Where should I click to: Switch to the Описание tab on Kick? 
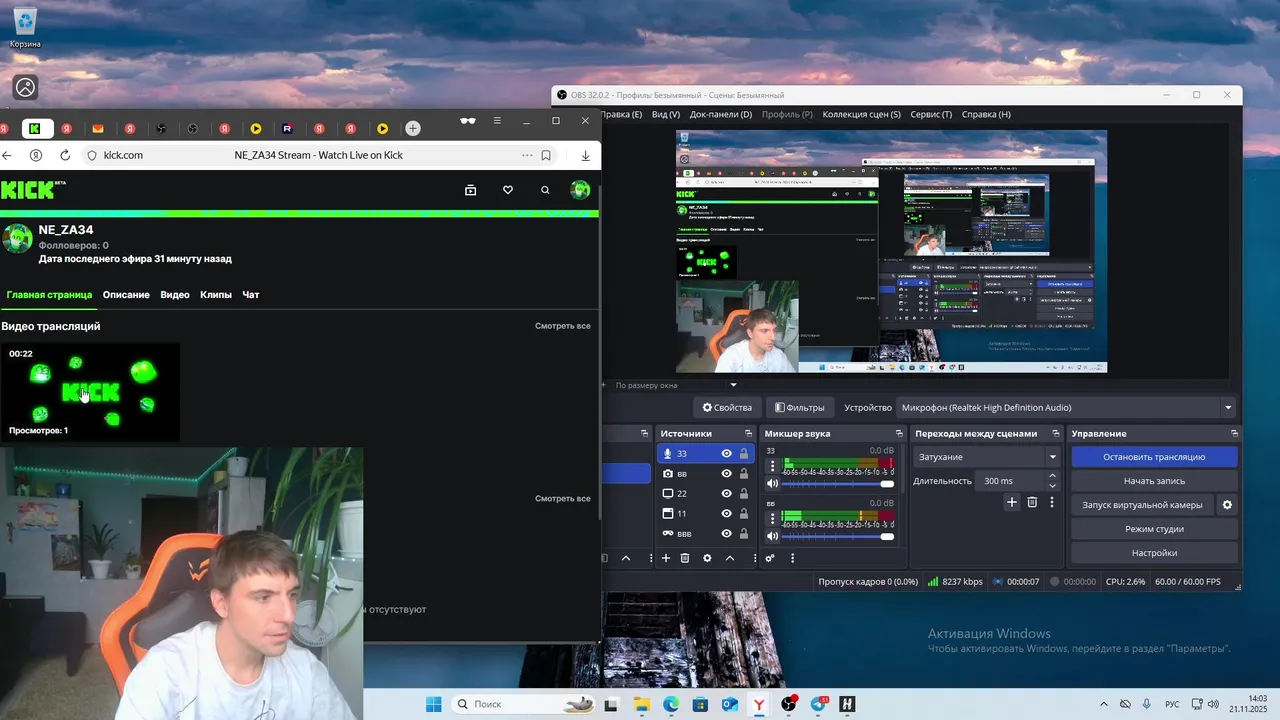click(126, 295)
